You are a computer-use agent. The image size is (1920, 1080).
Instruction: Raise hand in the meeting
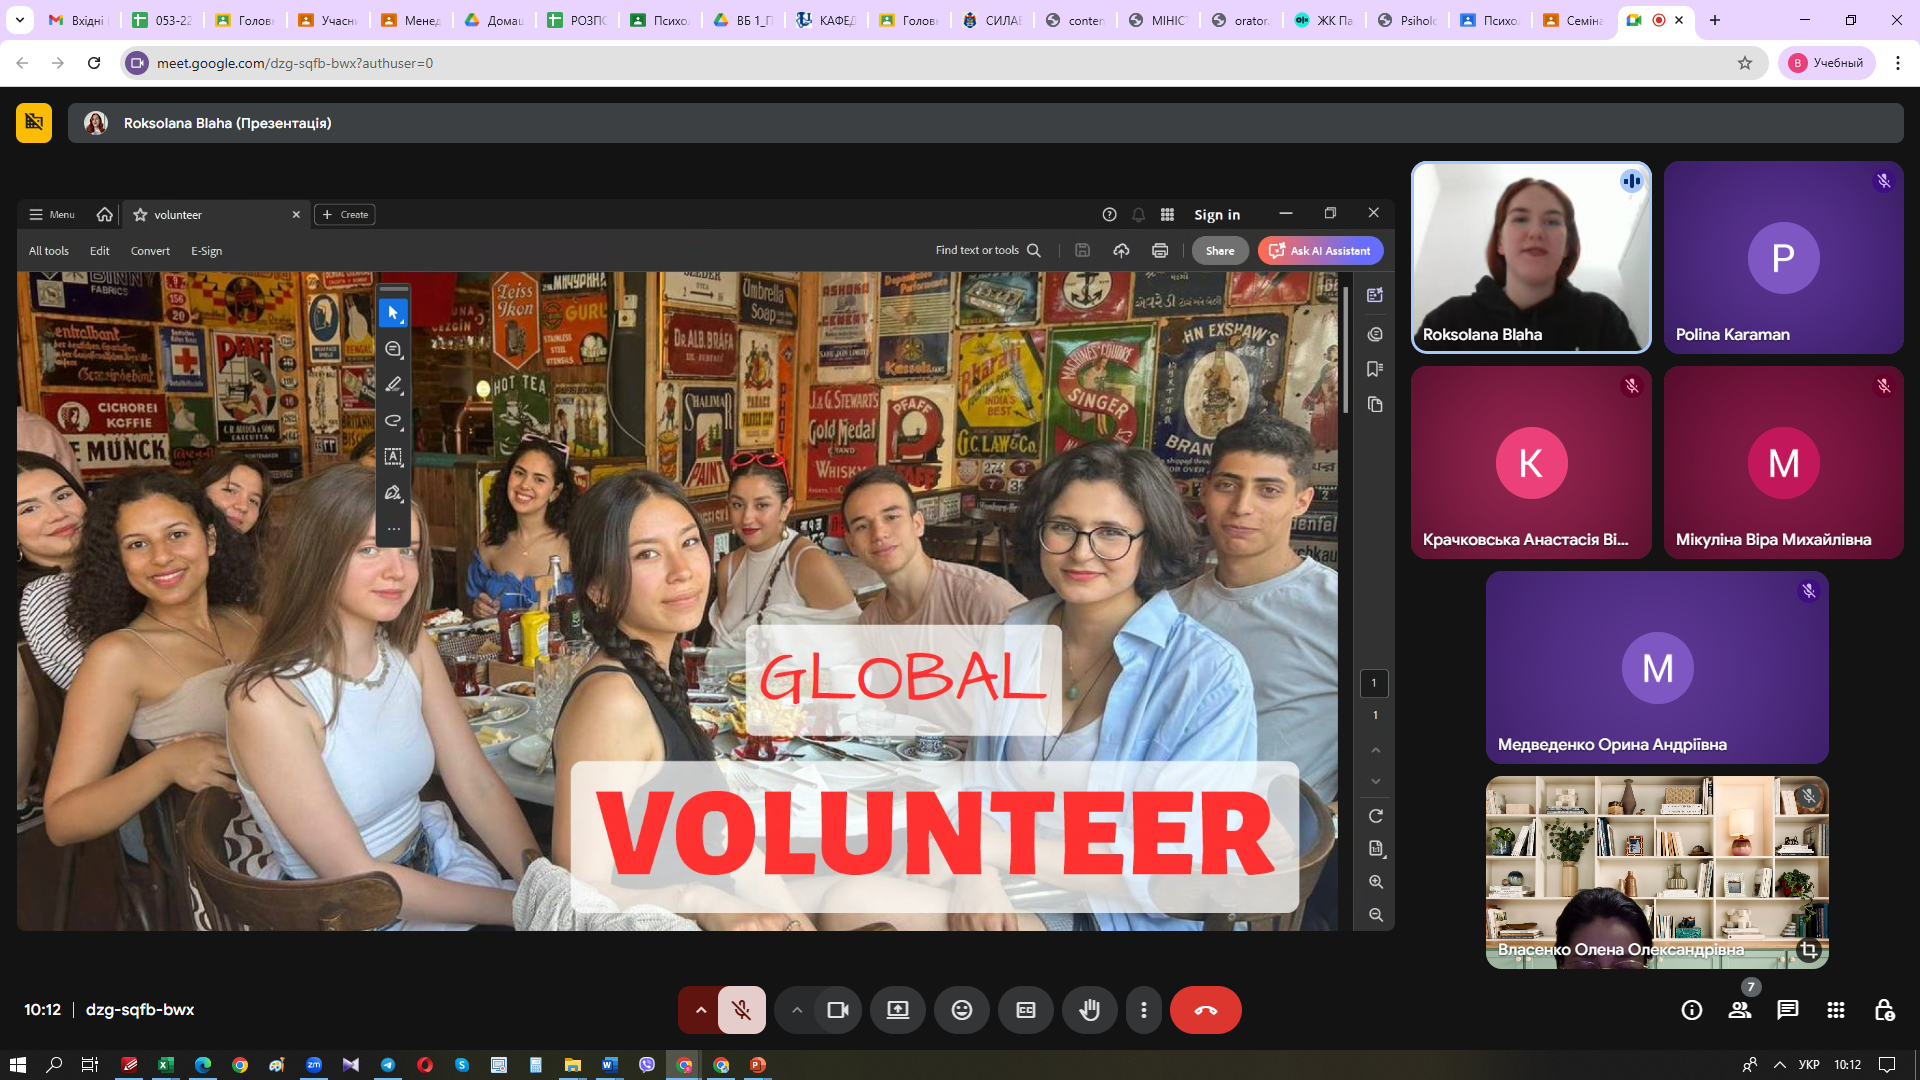click(1089, 1010)
